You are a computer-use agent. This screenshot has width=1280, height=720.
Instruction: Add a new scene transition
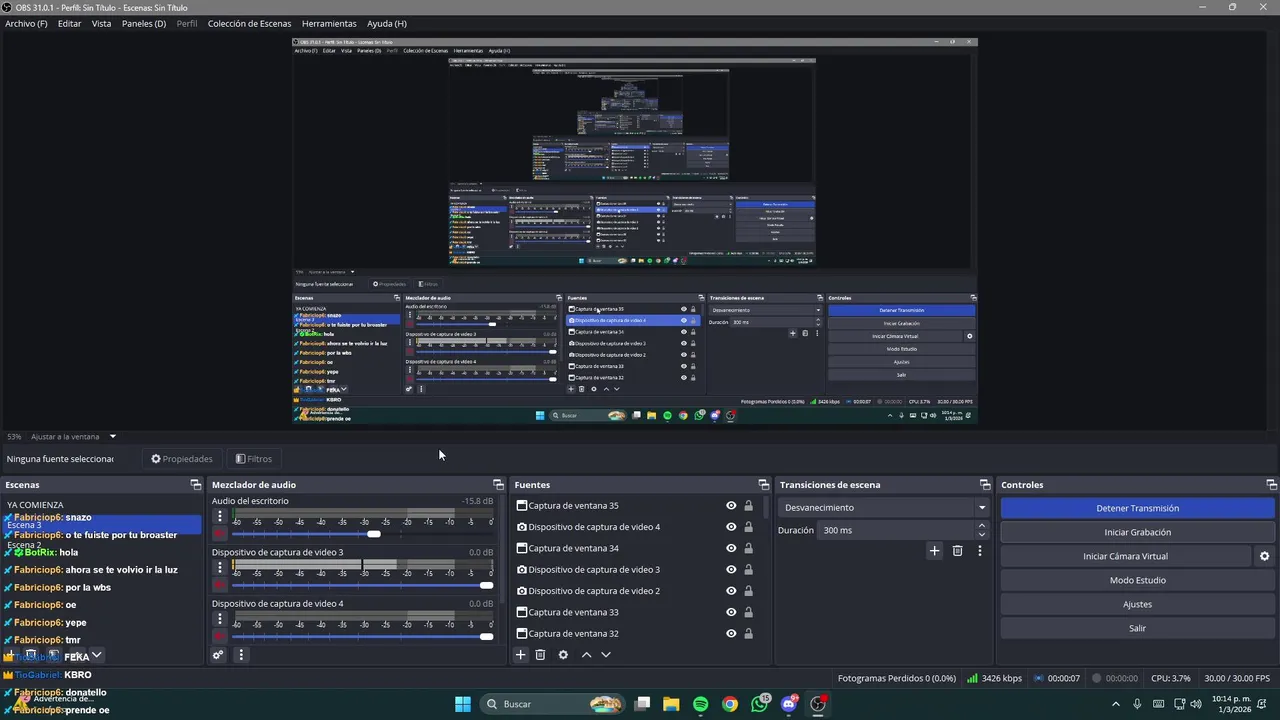click(934, 551)
